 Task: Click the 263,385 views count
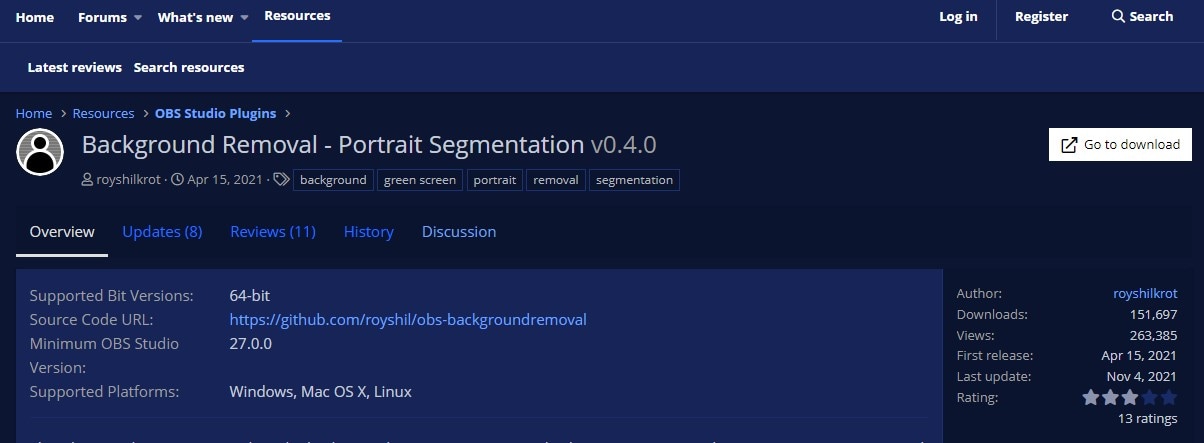tap(1153, 335)
